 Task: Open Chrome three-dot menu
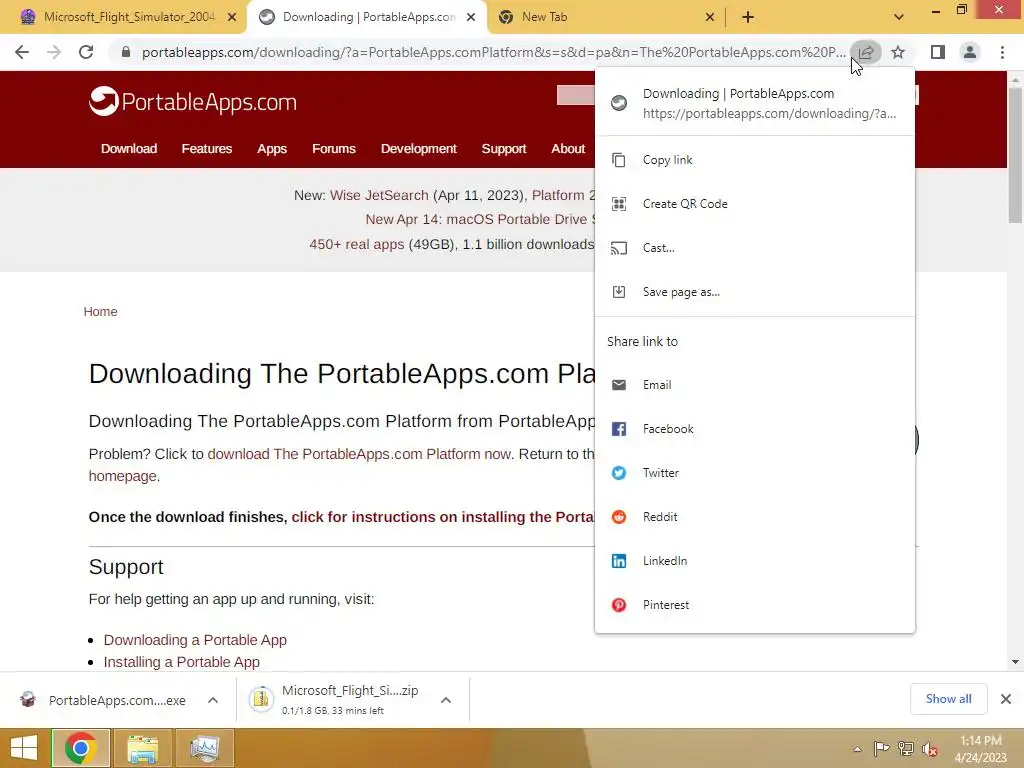[x=1002, y=52]
